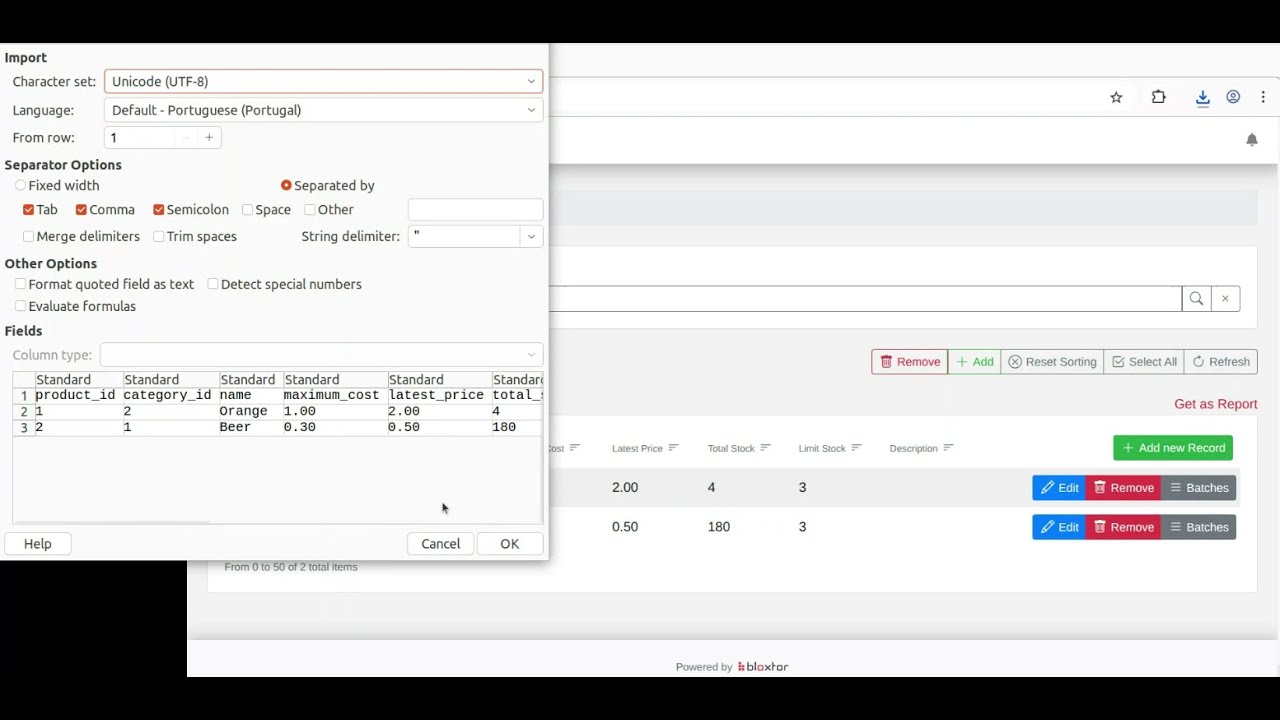The height and width of the screenshot is (720, 1280).
Task: Open the Column type dropdown
Action: point(321,355)
